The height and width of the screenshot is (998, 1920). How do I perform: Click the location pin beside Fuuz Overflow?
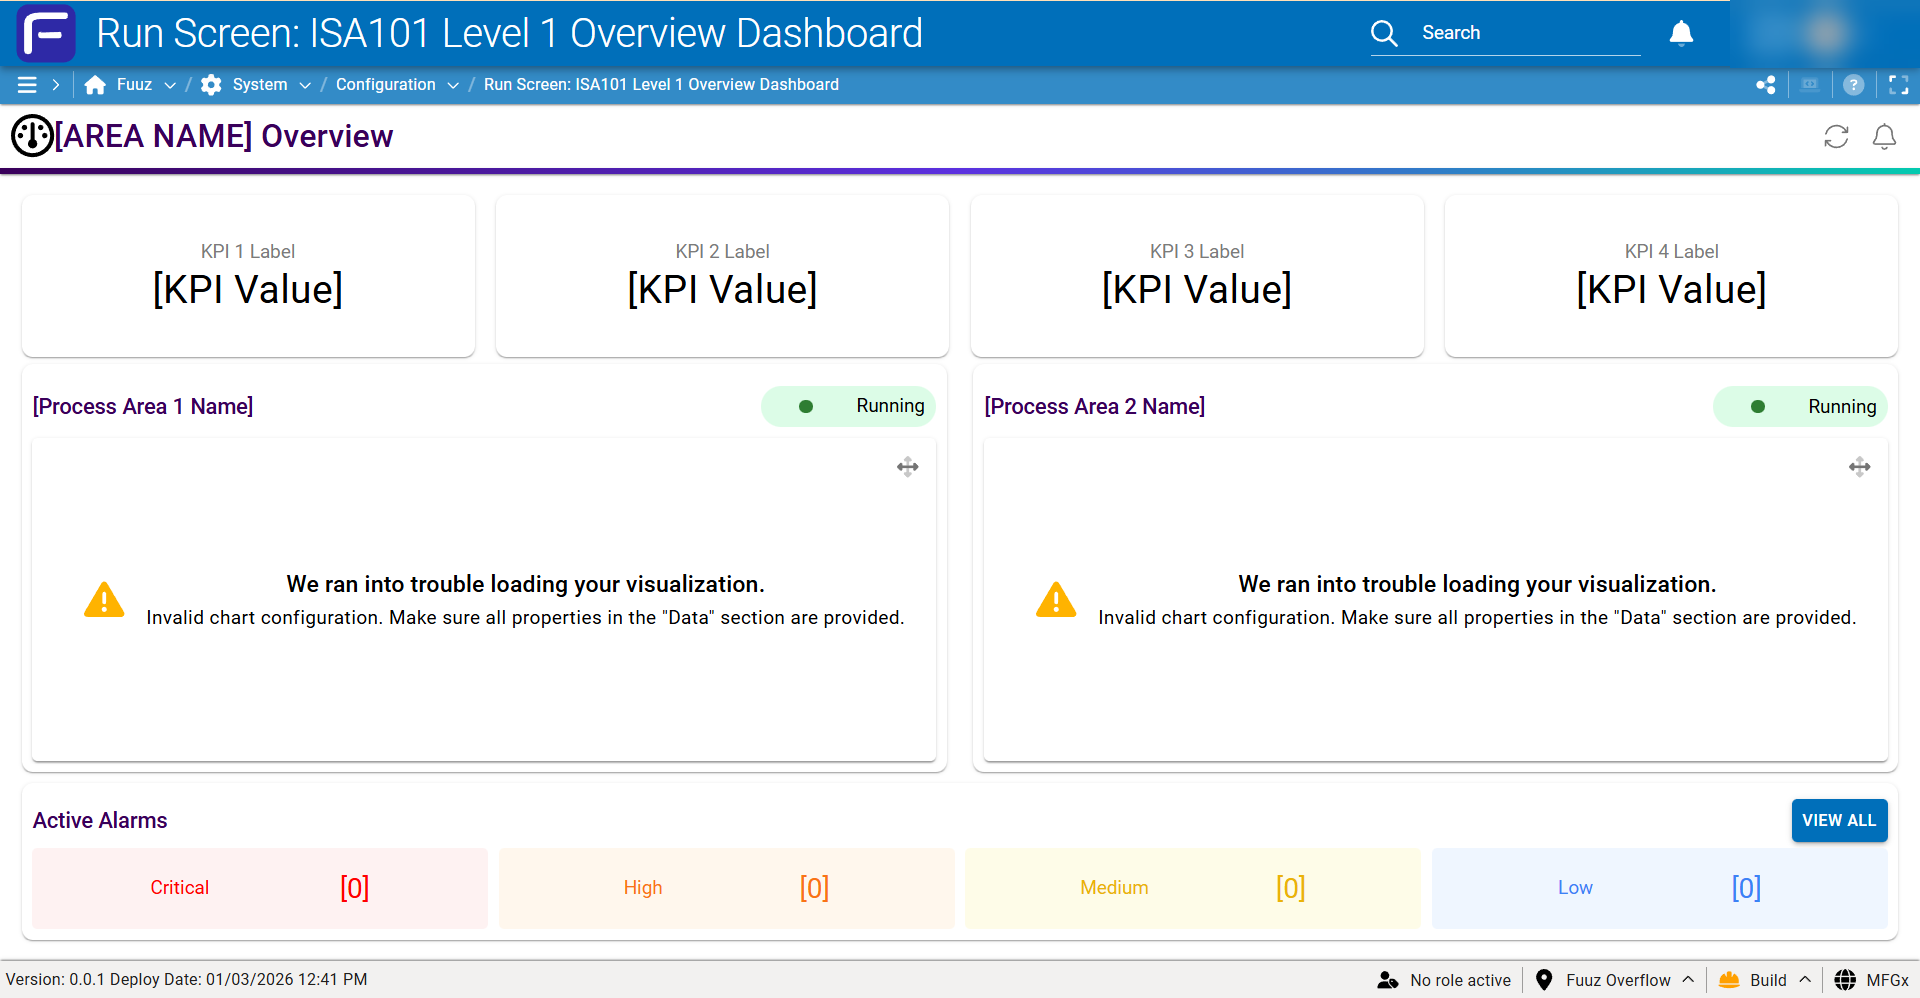pyautogui.click(x=1543, y=980)
